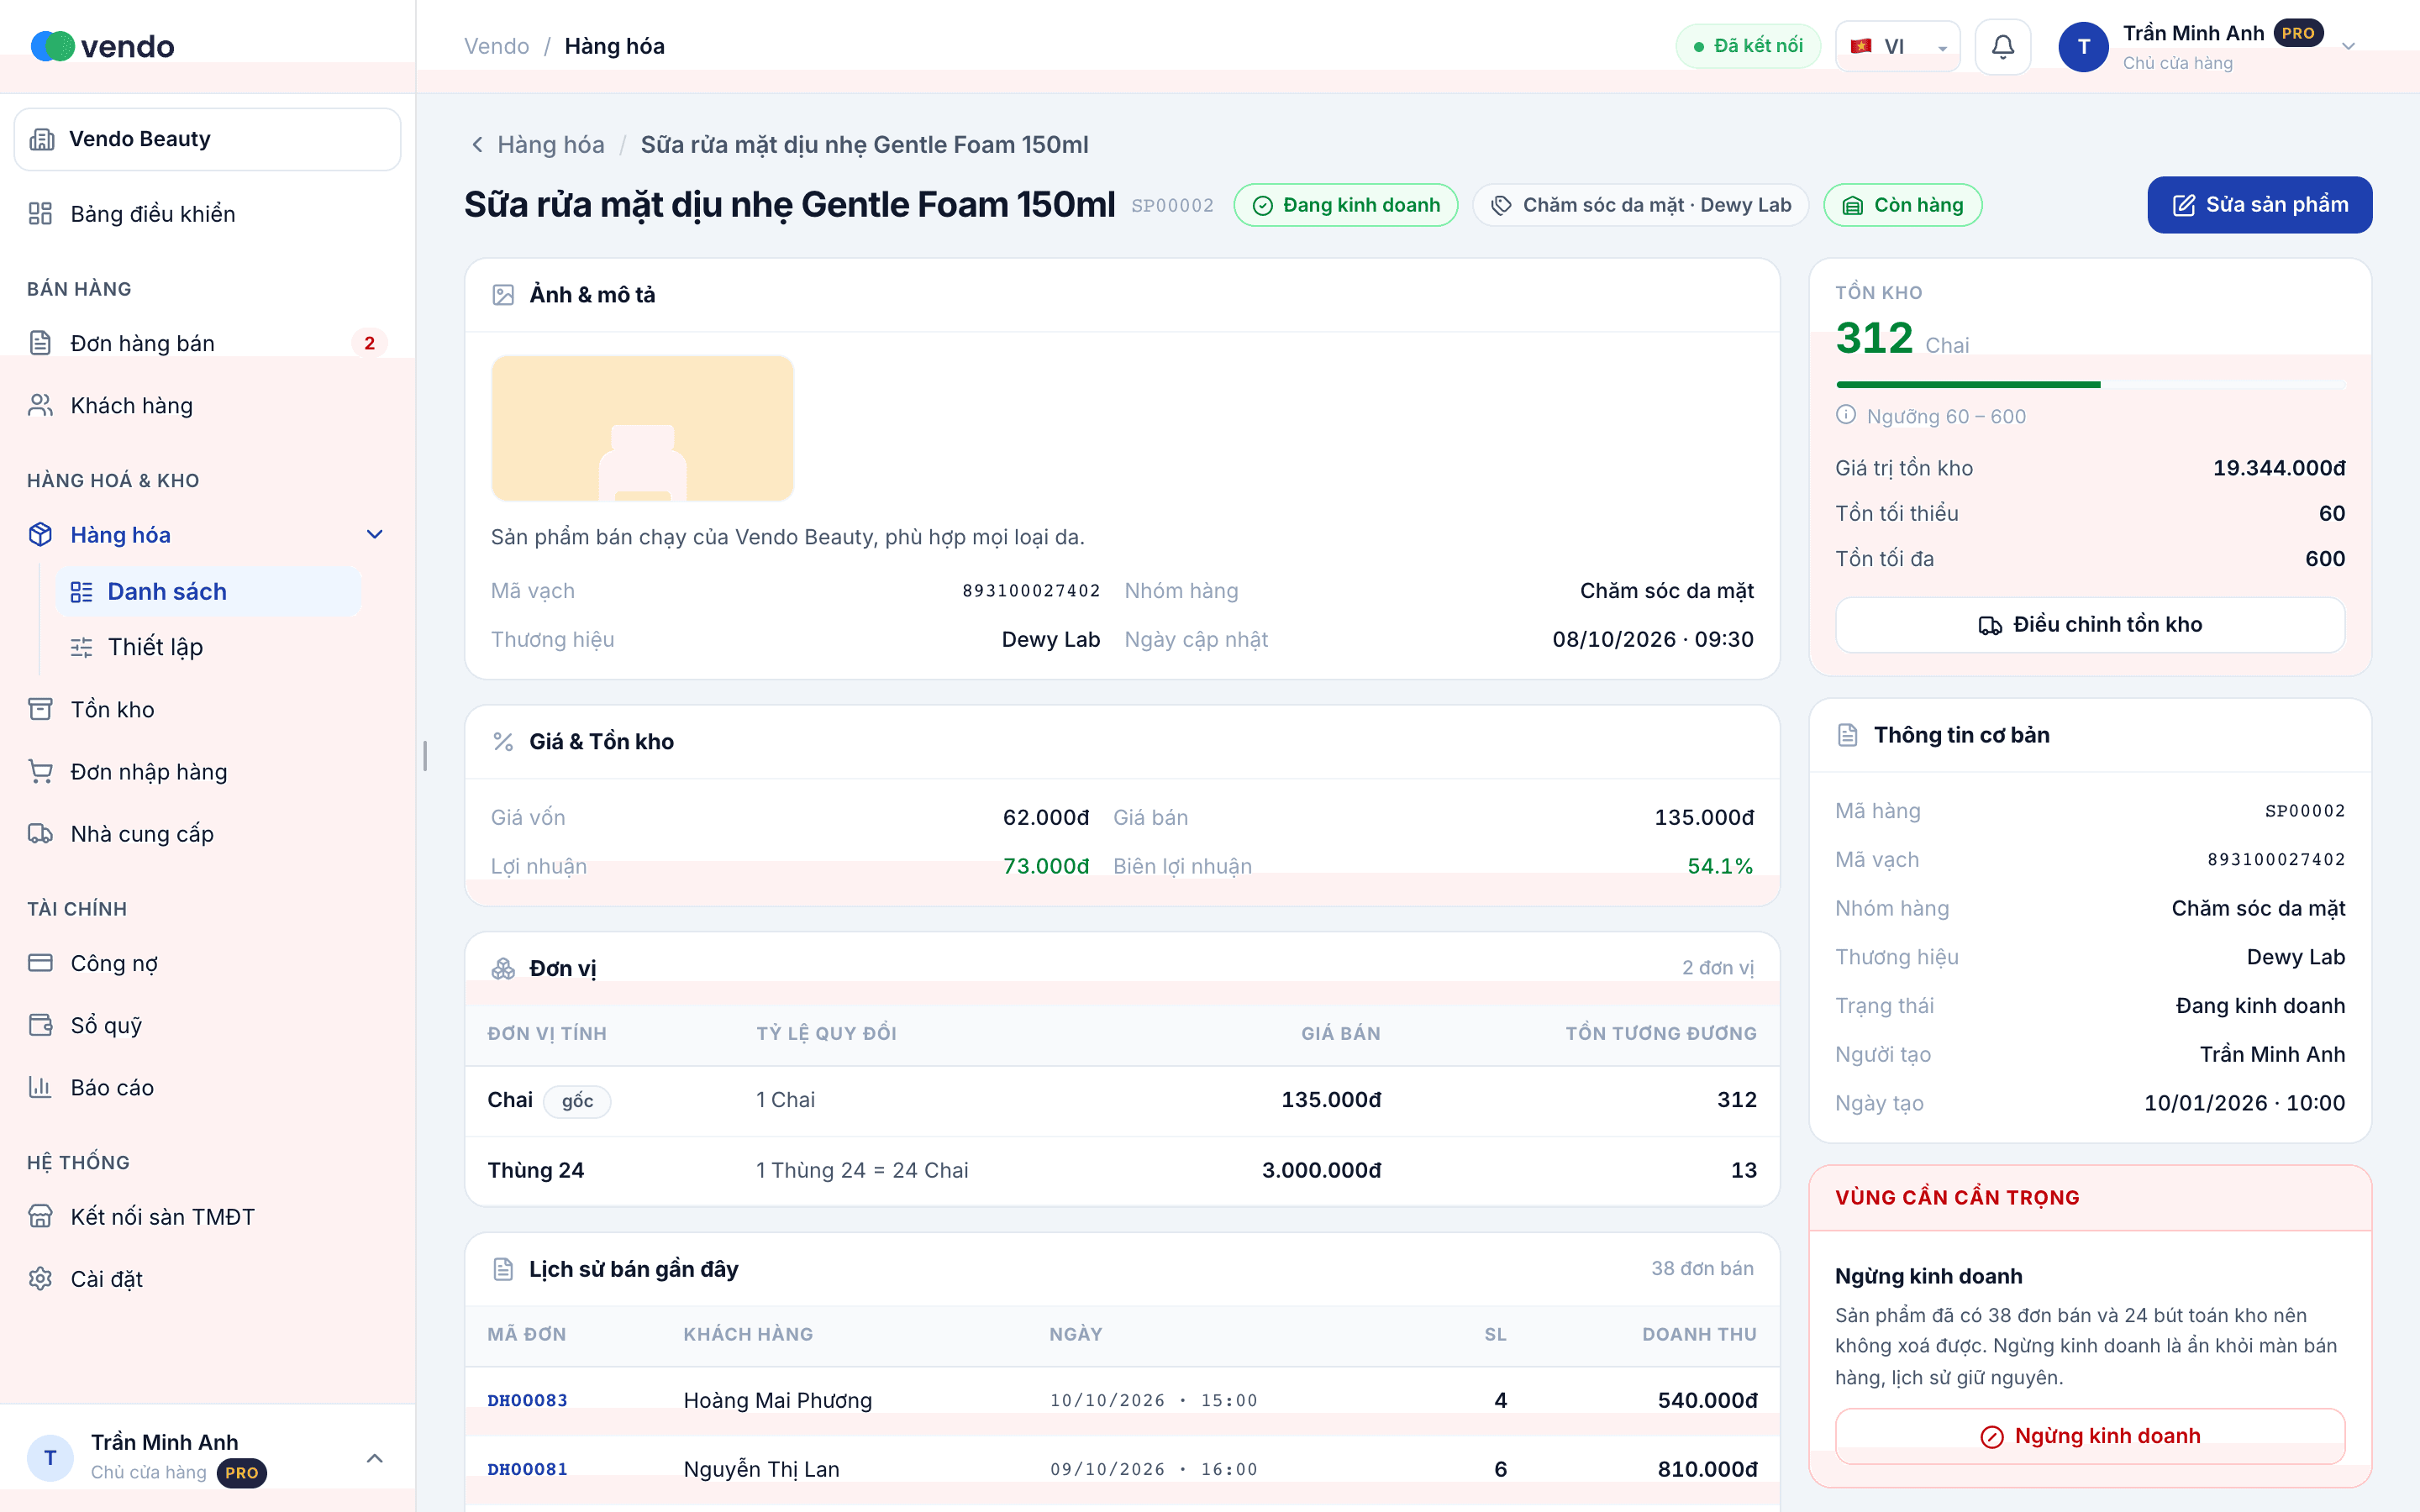This screenshot has height=1512, width=2420.
Task: Click the Đơn hàng bán document icon
Action: coord(40,343)
